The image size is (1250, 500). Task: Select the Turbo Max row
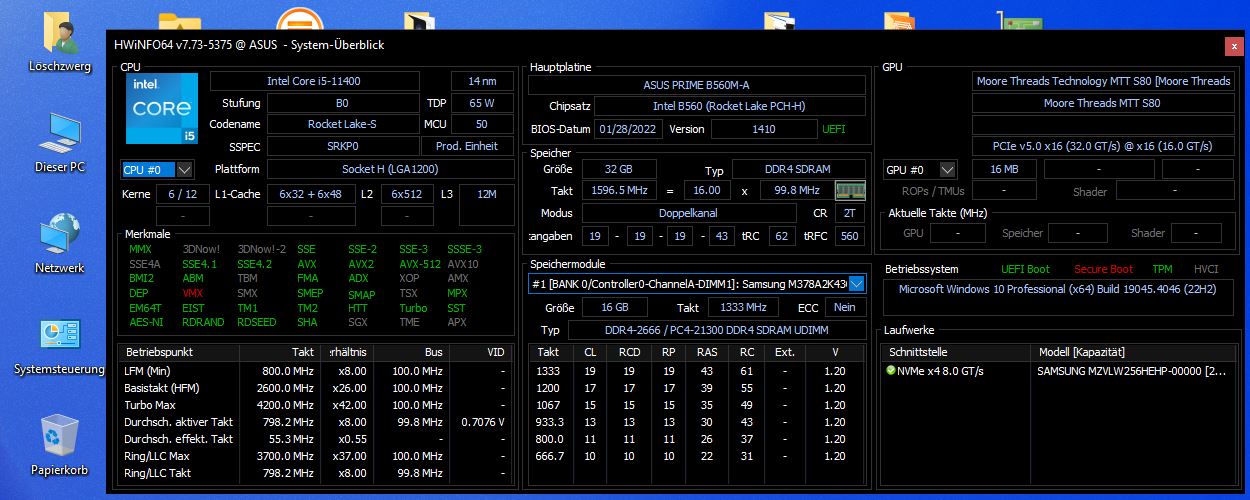pos(318,405)
